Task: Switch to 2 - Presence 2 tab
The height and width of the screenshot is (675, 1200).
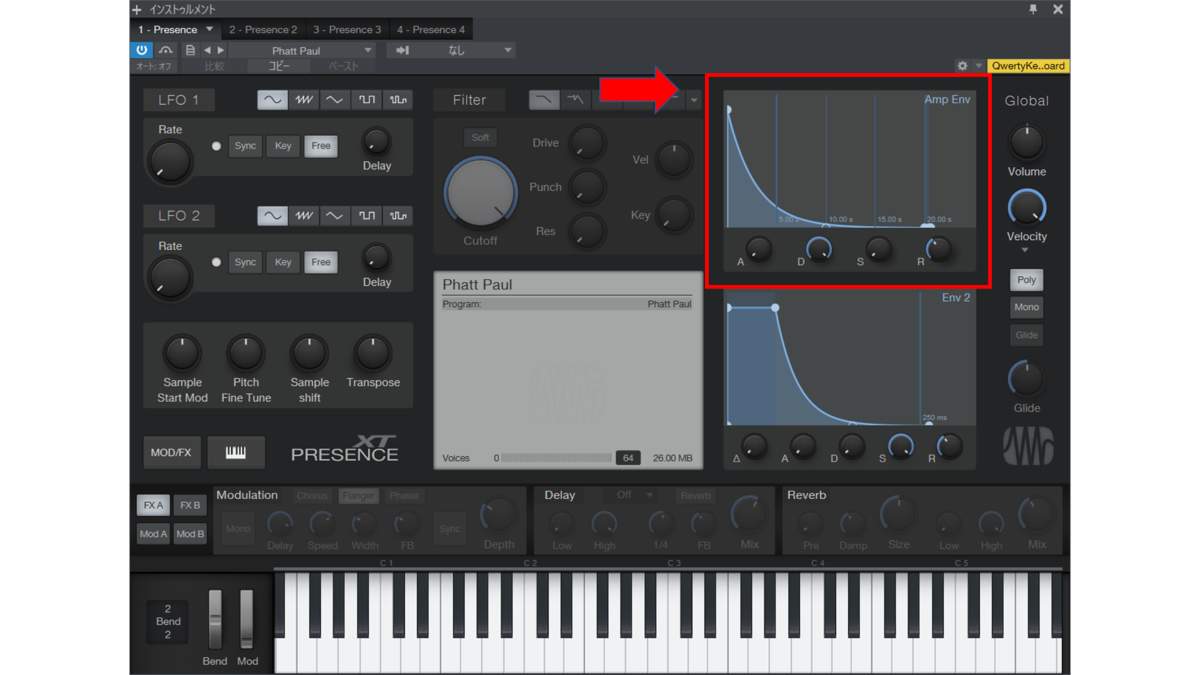Action: point(263,30)
